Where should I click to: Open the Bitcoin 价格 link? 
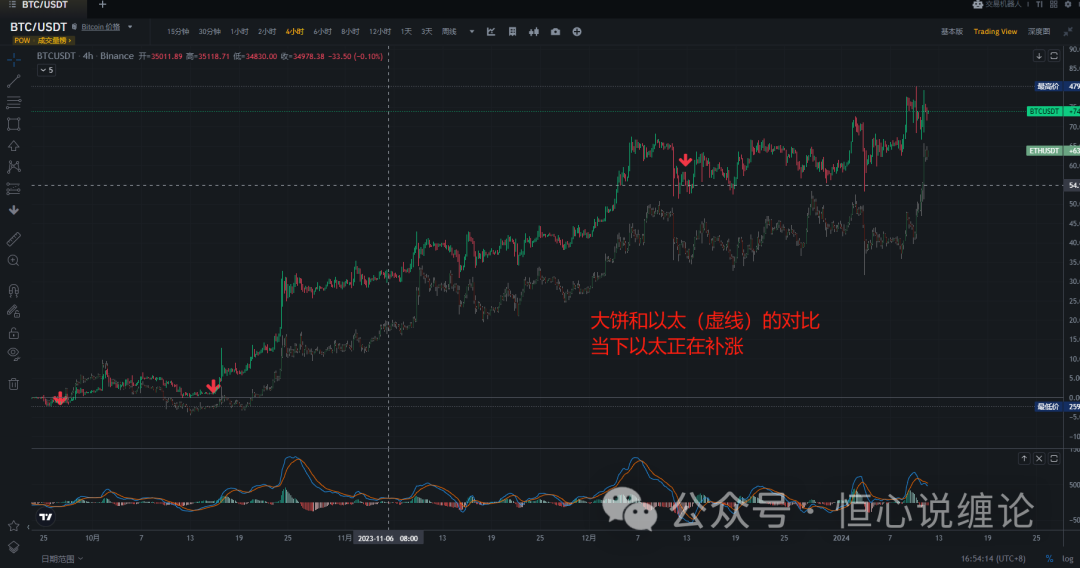pos(101,27)
